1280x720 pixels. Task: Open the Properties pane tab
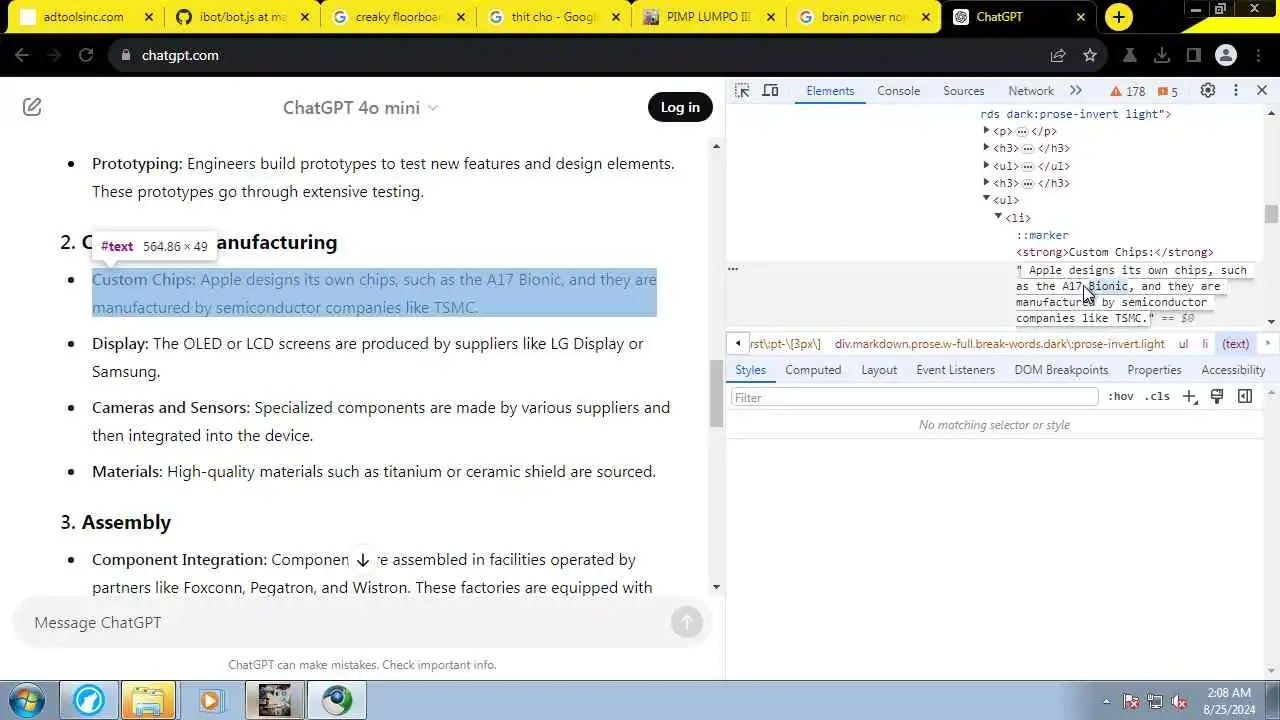click(x=1154, y=370)
